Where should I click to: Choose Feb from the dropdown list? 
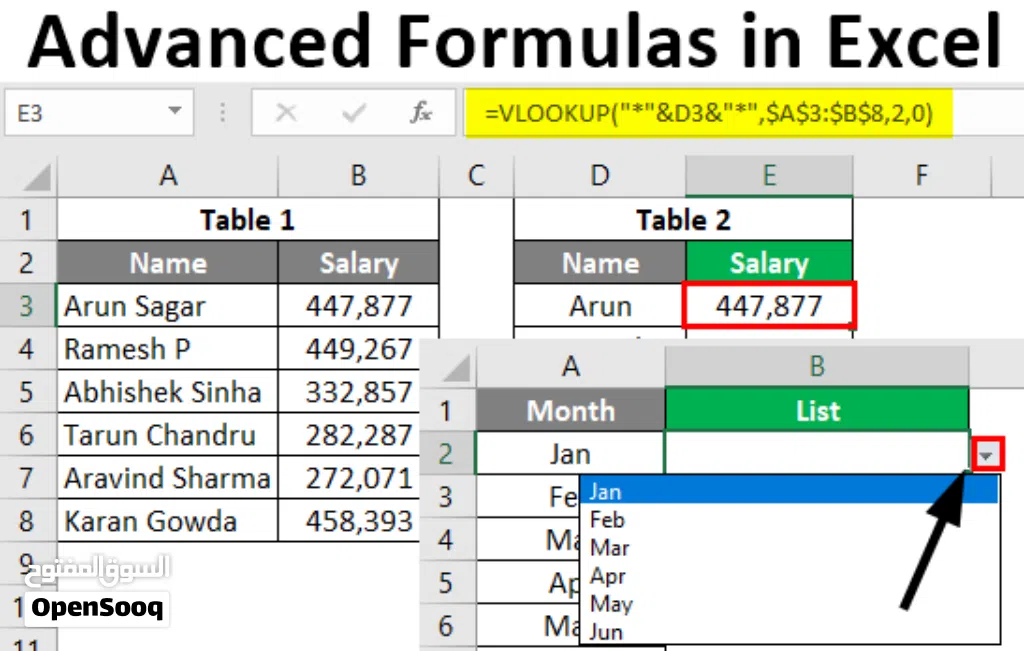pos(607,520)
